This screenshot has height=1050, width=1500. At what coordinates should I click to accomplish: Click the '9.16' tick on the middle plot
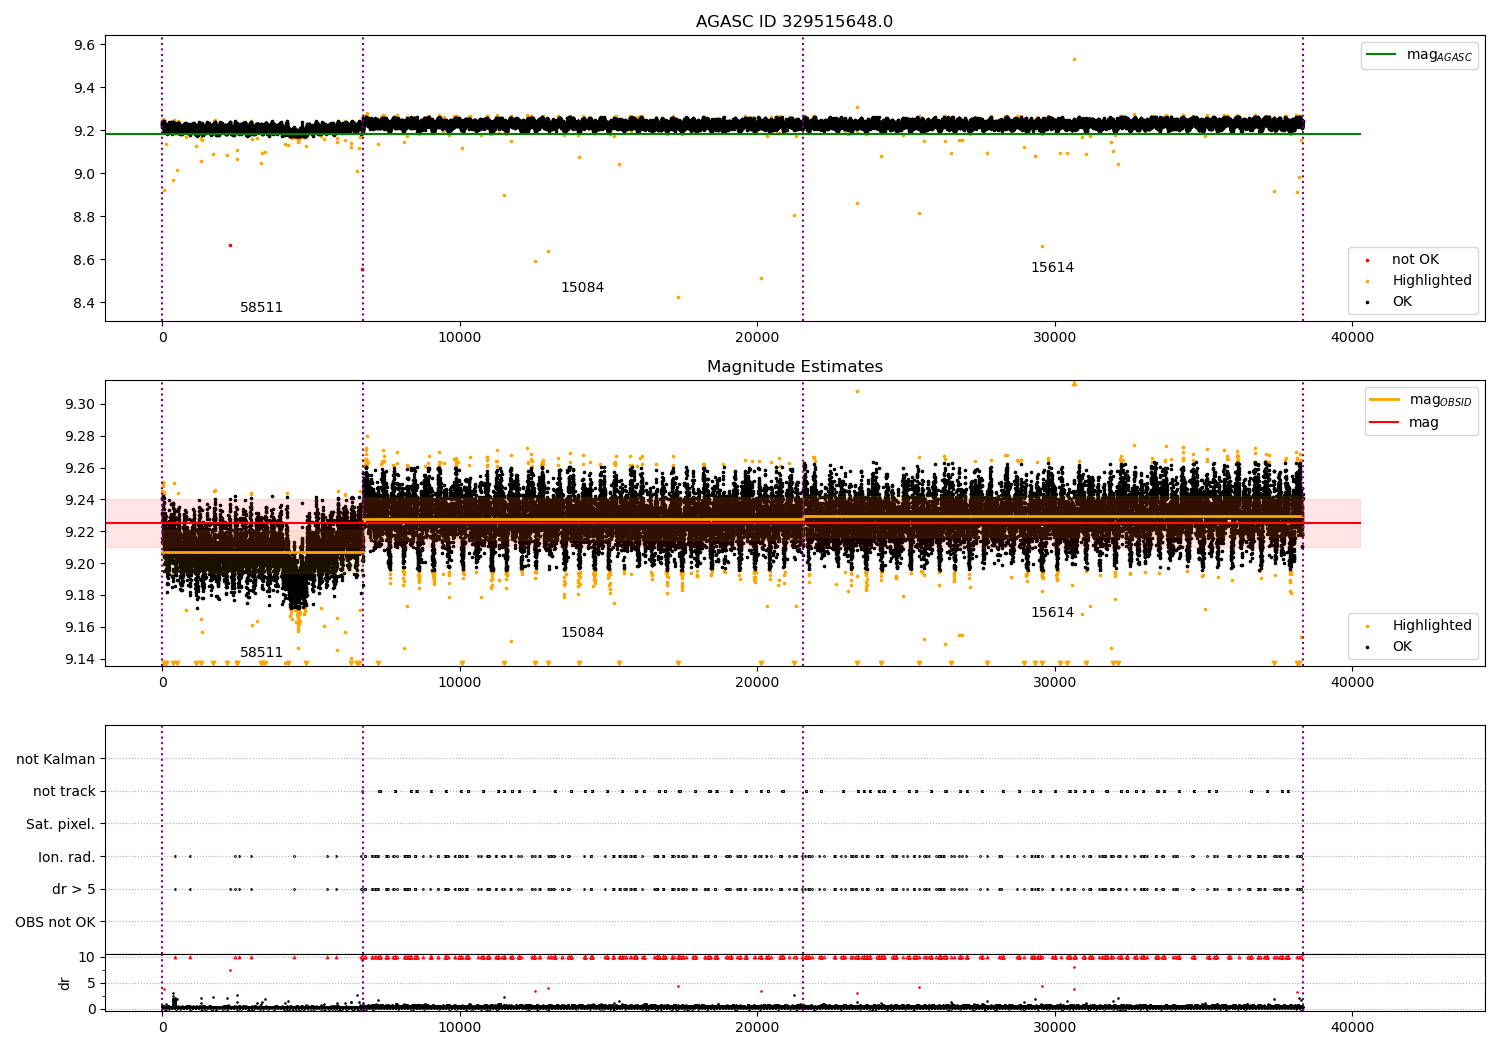tap(80, 628)
